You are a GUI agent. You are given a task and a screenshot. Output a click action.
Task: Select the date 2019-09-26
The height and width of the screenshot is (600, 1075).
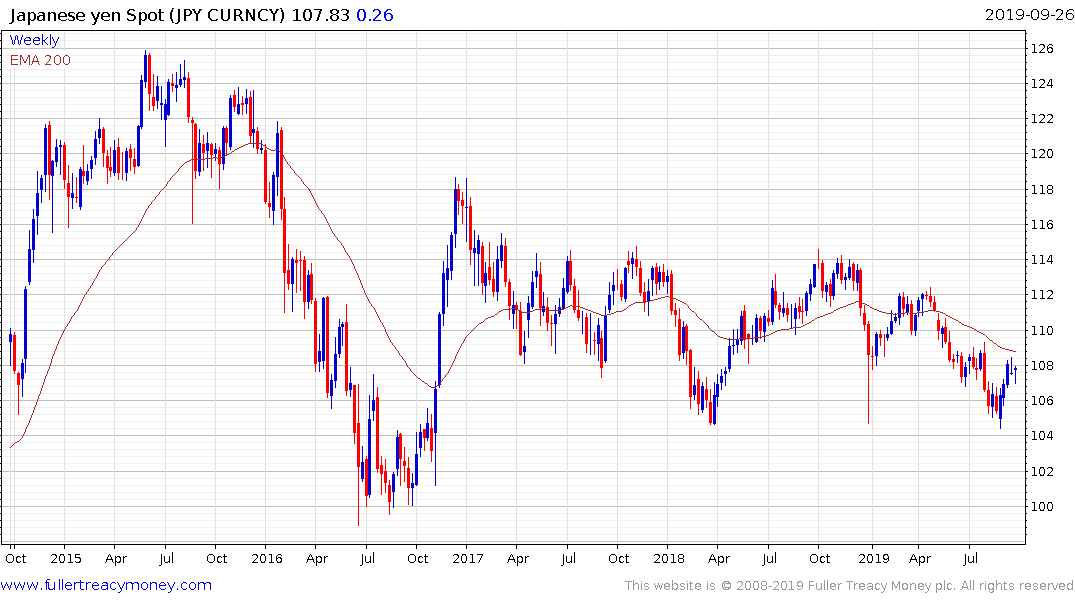click(1030, 15)
